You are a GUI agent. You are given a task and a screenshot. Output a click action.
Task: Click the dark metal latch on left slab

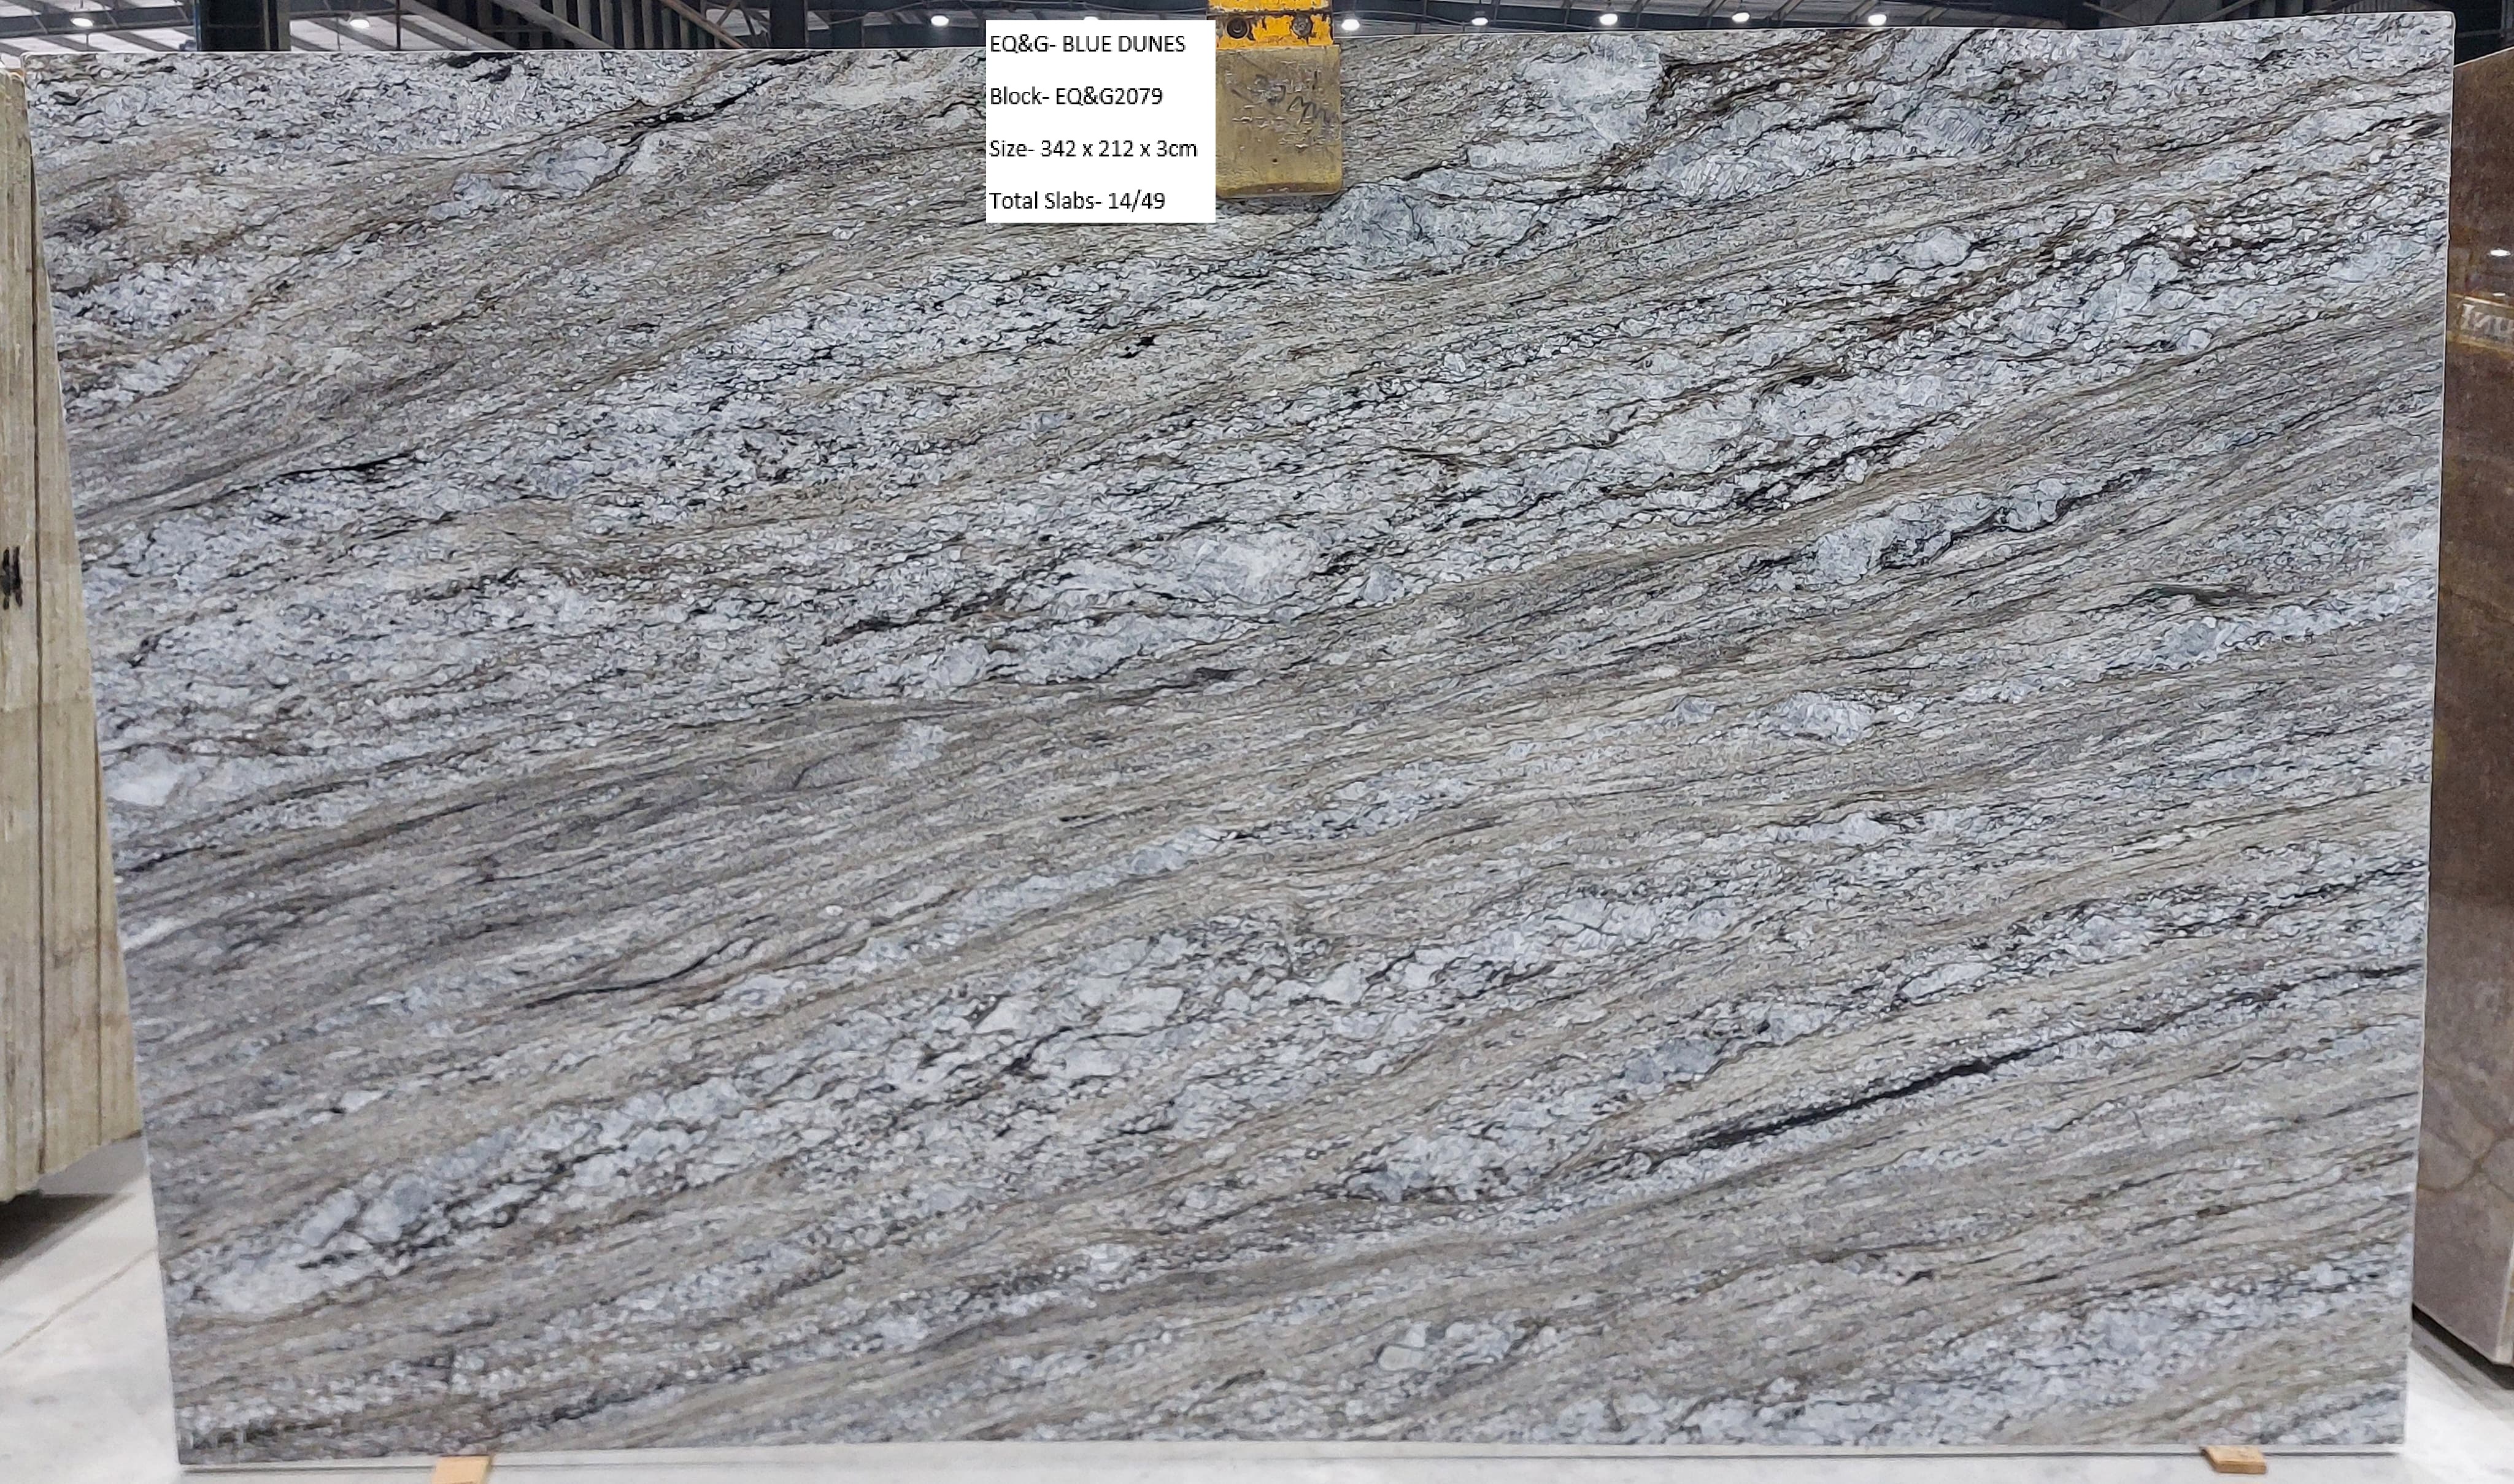[12, 578]
